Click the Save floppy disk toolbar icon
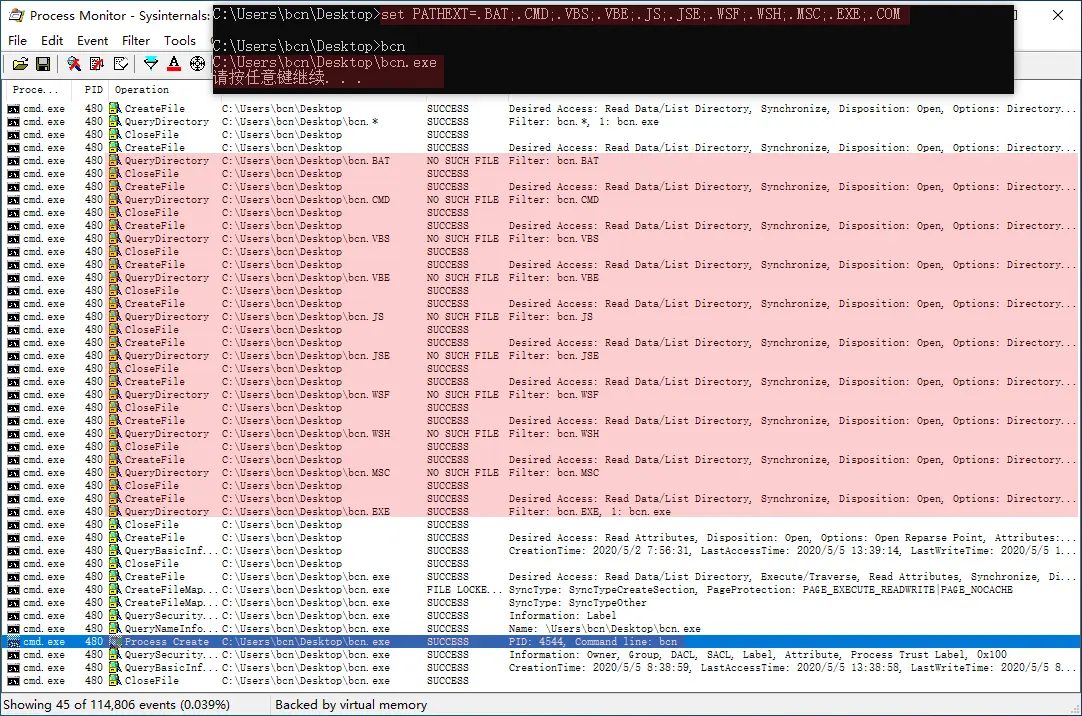Screen dimensions: 1082x716 tap(43, 64)
